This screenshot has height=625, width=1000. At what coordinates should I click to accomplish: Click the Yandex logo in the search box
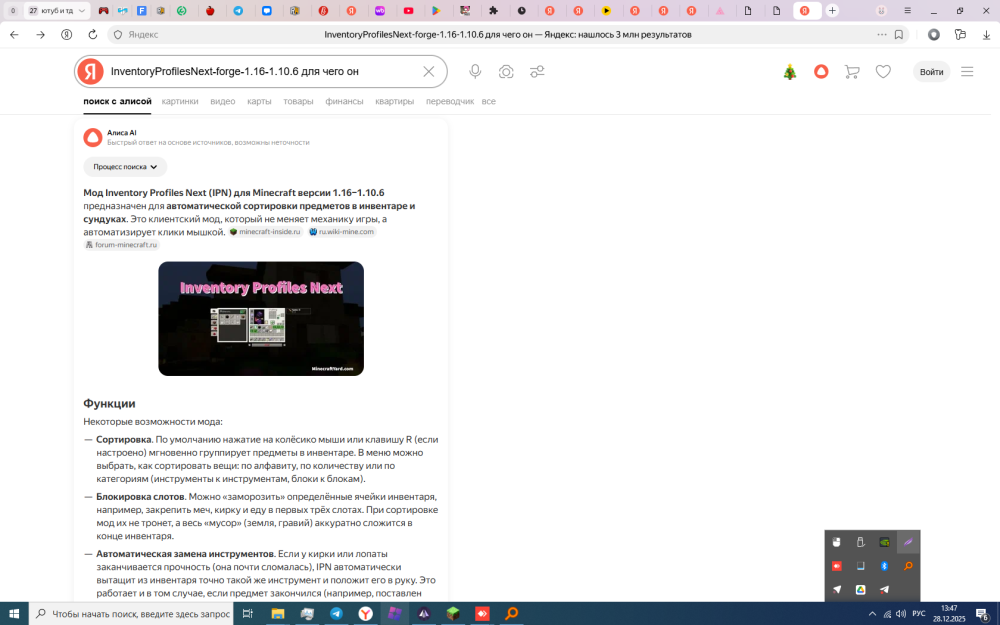(91, 71)
